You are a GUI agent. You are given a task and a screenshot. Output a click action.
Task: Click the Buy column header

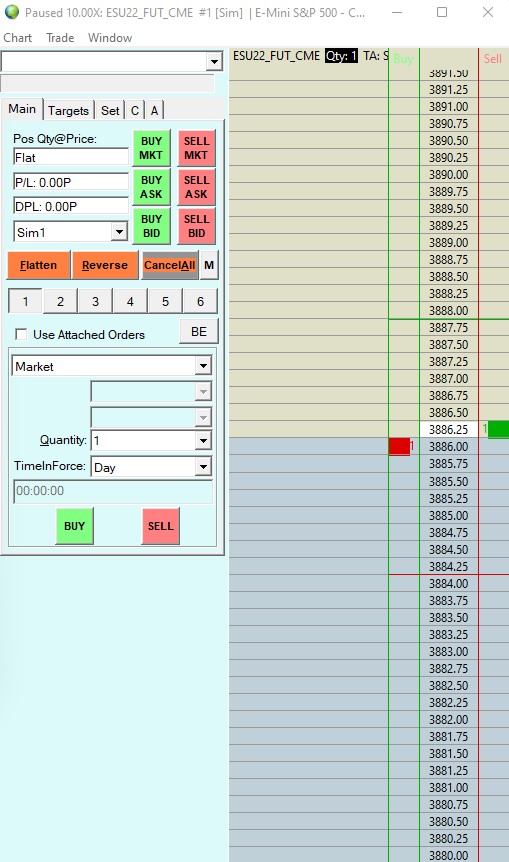[x=403, y=59]
